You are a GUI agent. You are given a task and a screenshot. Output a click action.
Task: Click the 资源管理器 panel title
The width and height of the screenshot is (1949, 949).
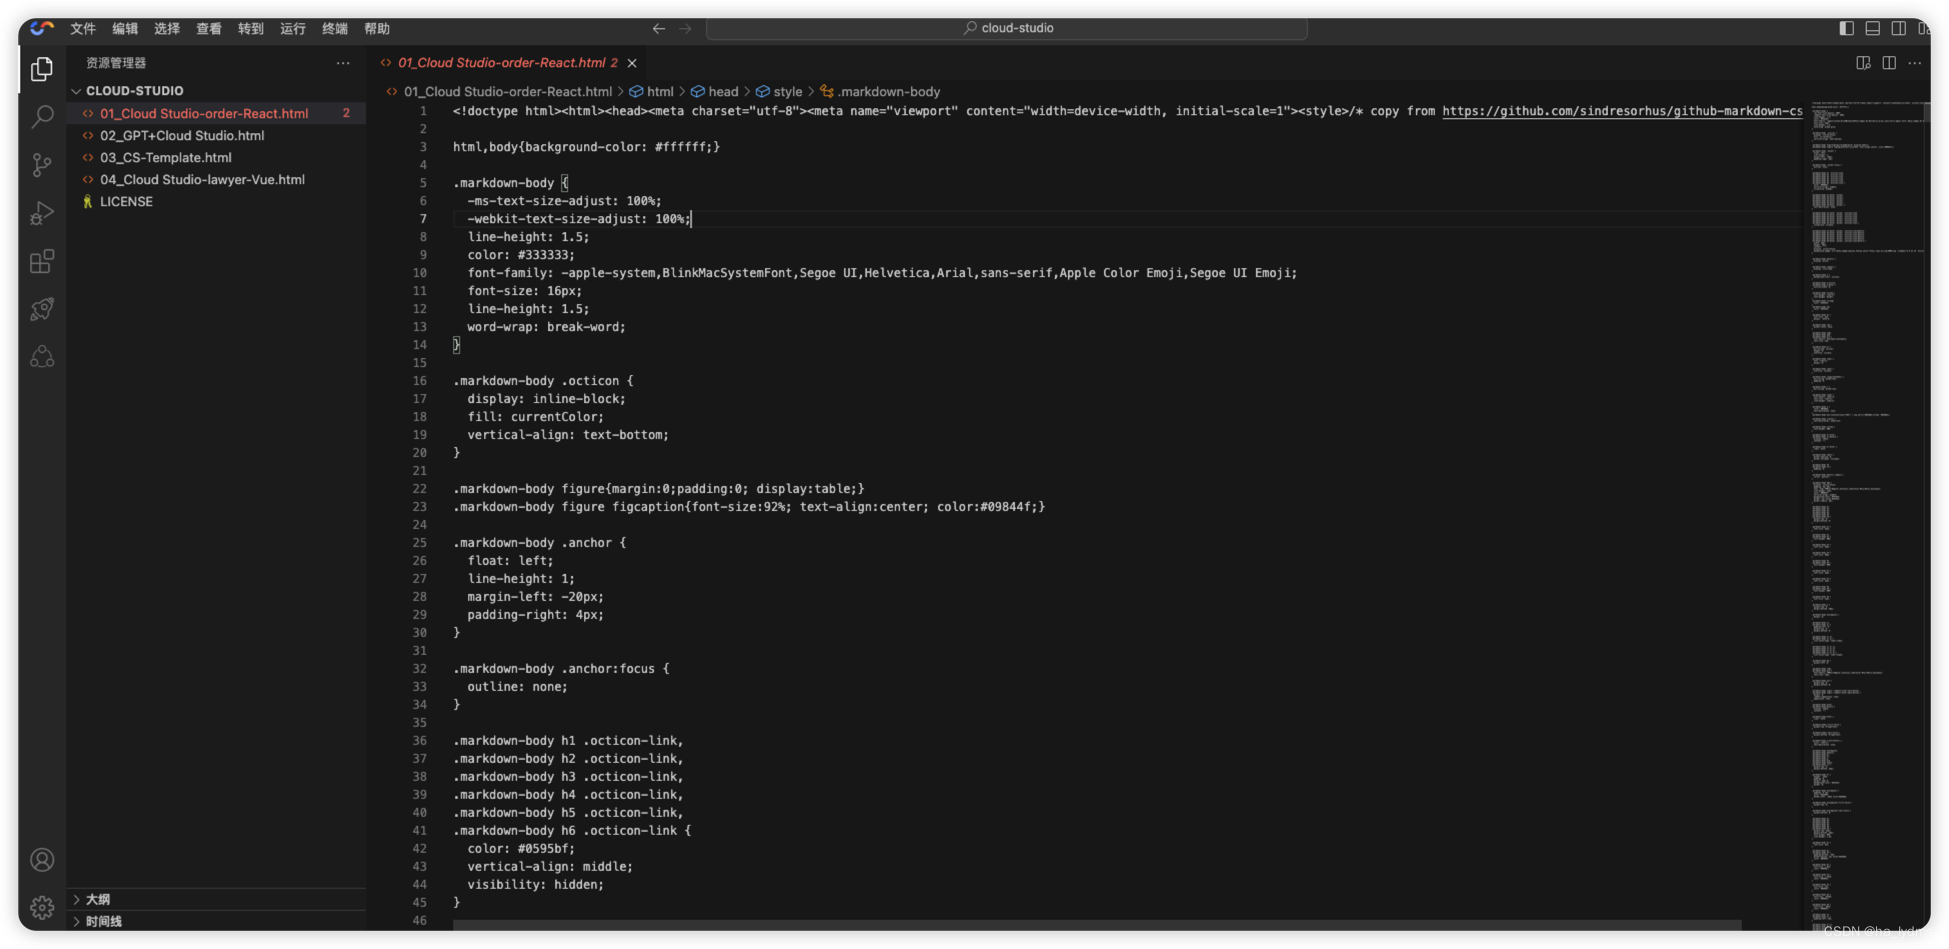click(116, 63)
